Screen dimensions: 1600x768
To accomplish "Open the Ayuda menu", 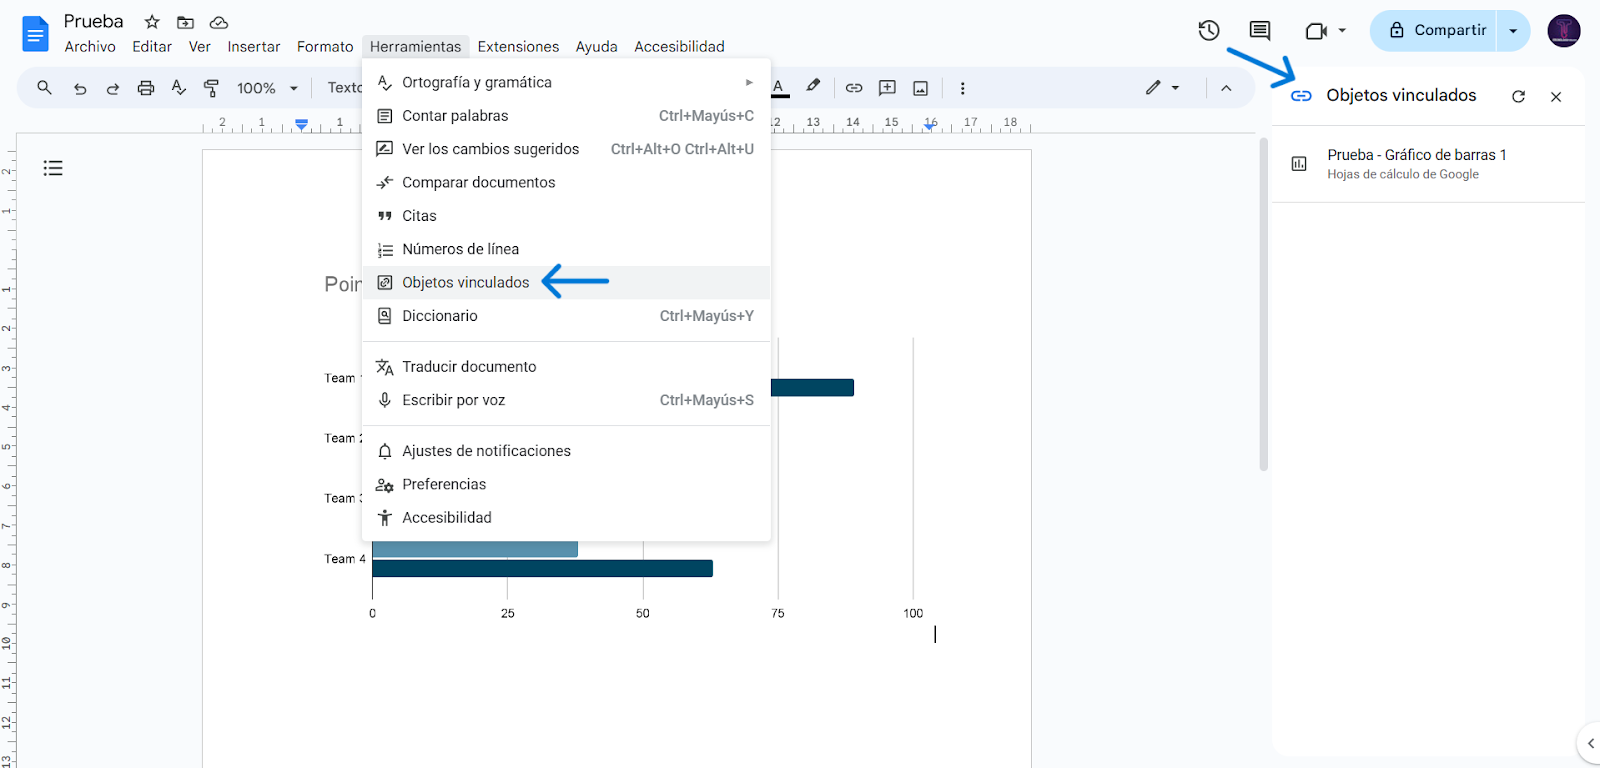I will click(x=596, y=46).
